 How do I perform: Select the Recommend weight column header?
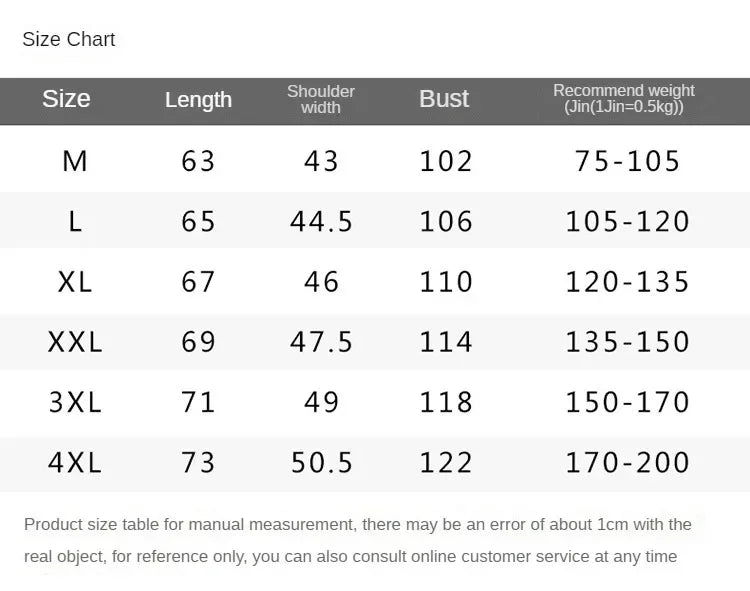(x=624, y=98)
